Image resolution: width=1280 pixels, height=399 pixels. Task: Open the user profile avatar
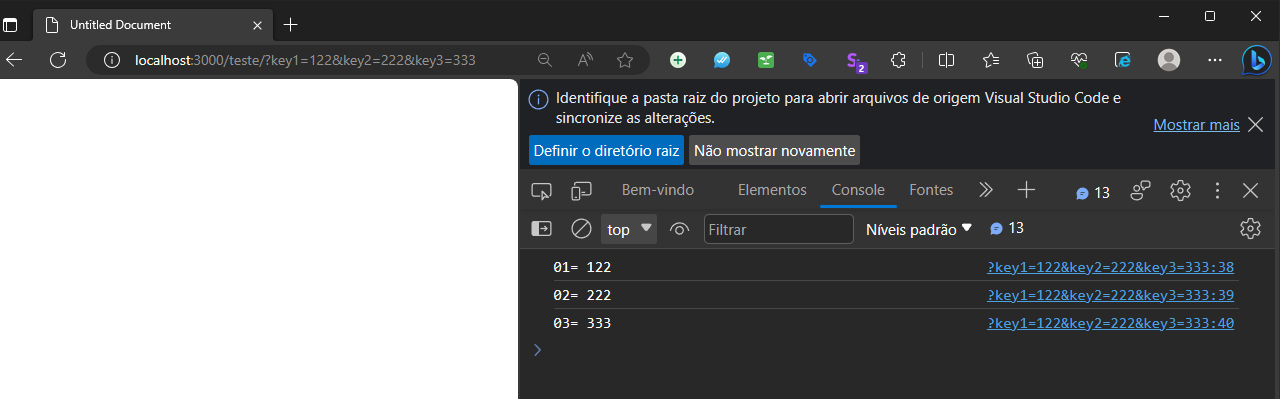point(1169,60)
